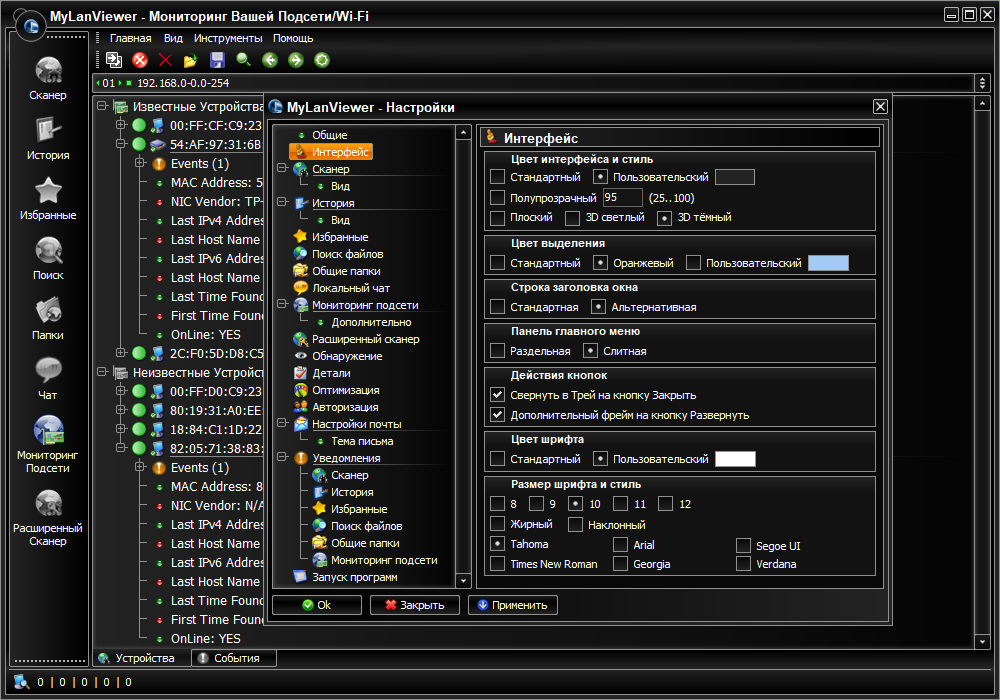Click the floppy disk save toolbar icon
The width and height of the screenshot is (1000, 700).
pos(217,60)
